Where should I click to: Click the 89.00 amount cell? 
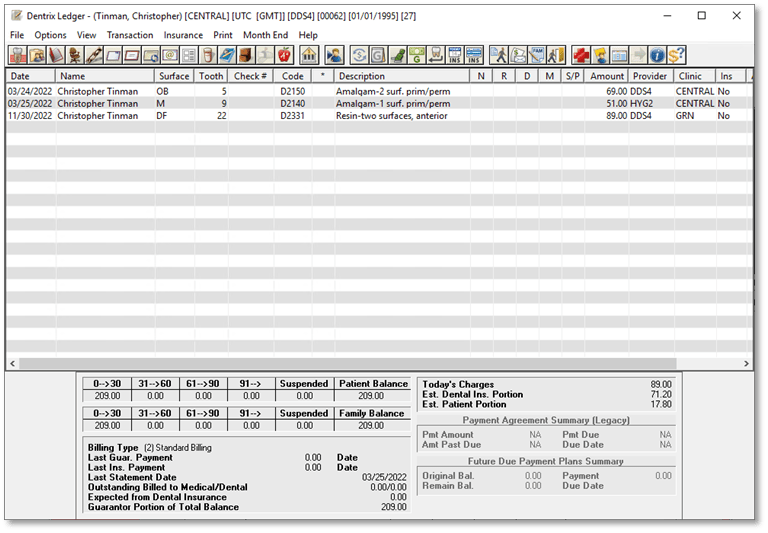[x=616, y=116]
